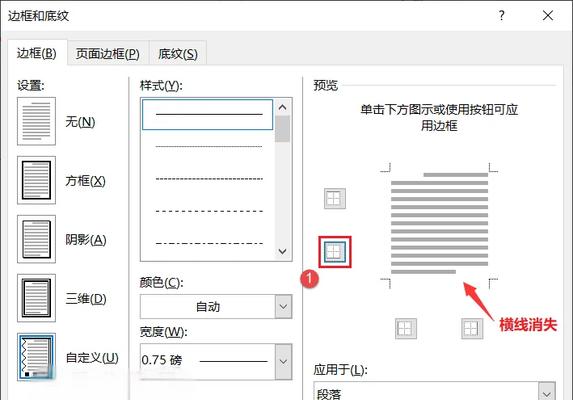
Task: Choose the 自定义(U) custom border icon
Action: tap(36, 357)
